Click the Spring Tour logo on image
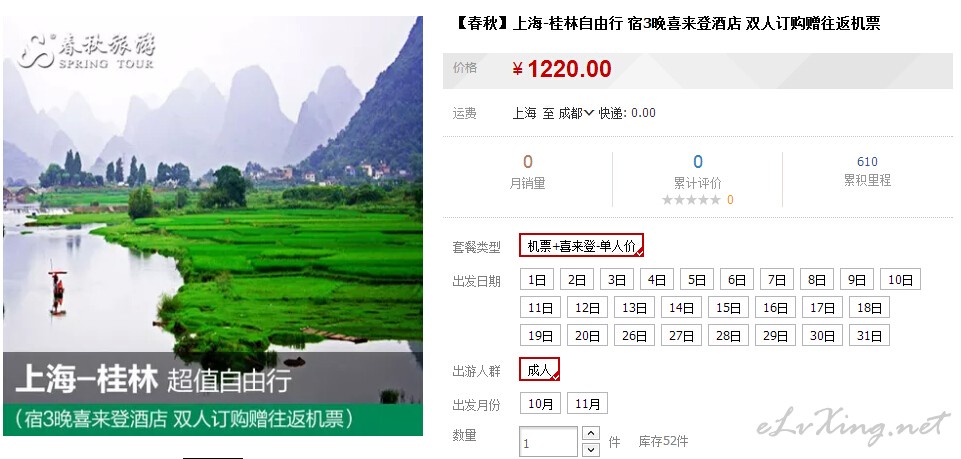The width and height of the screenshot is (961, 459). pos(86,51)
